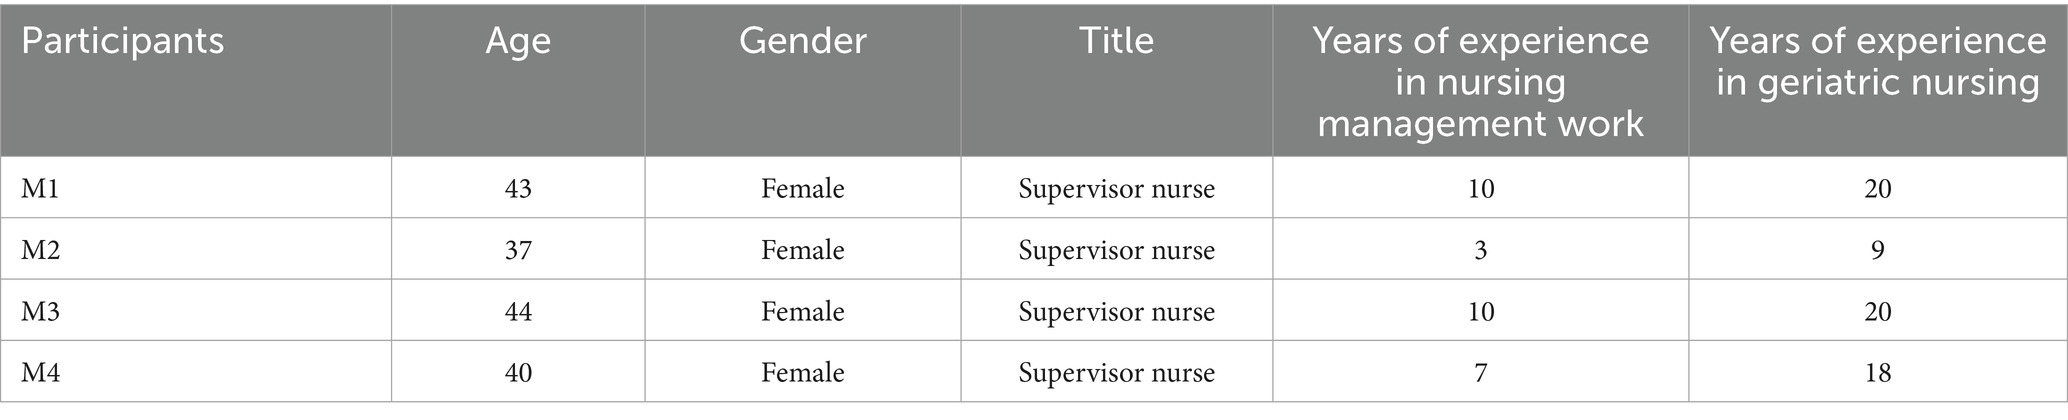Click the Female cell for M1
The width and height of the screenshot is (2068, 420).
(802, 188)
